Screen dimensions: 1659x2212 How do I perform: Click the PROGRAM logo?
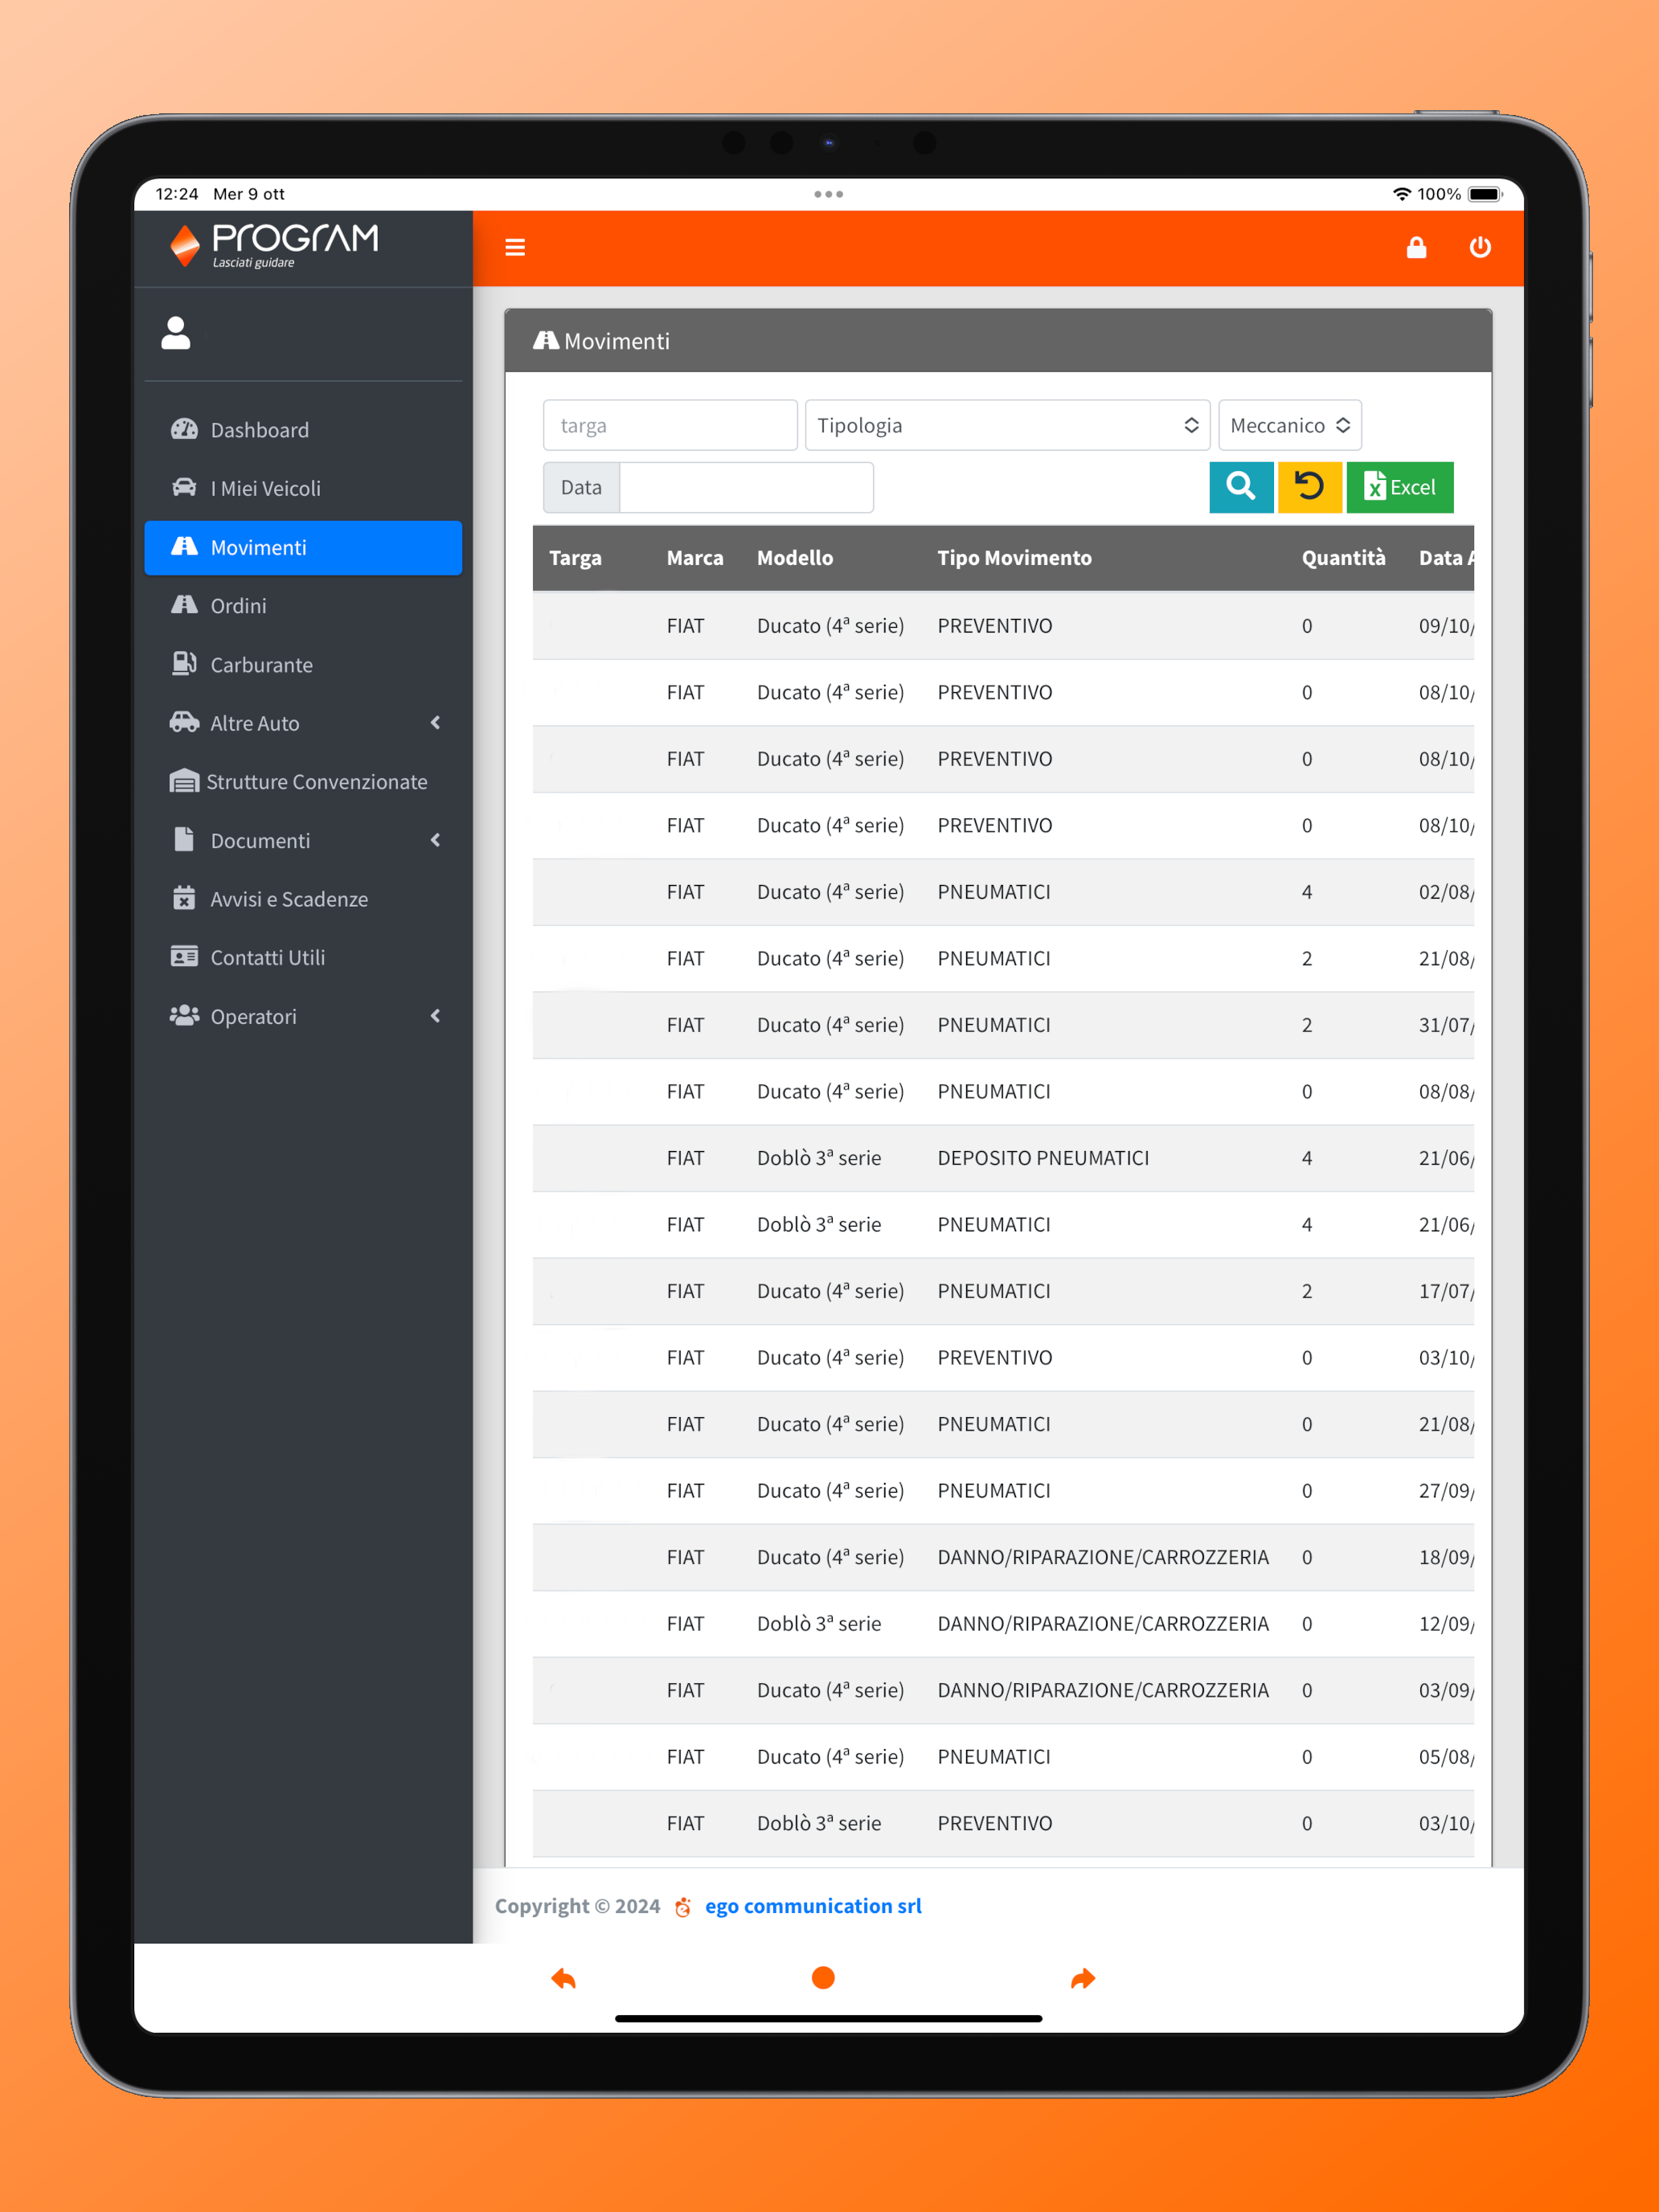click(x=273, y=246)
